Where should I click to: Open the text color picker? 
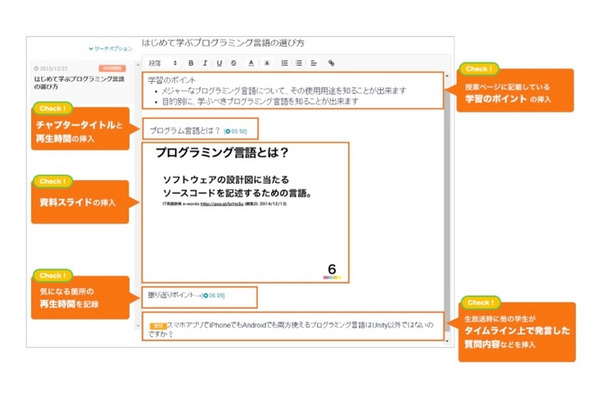point(251,63)
